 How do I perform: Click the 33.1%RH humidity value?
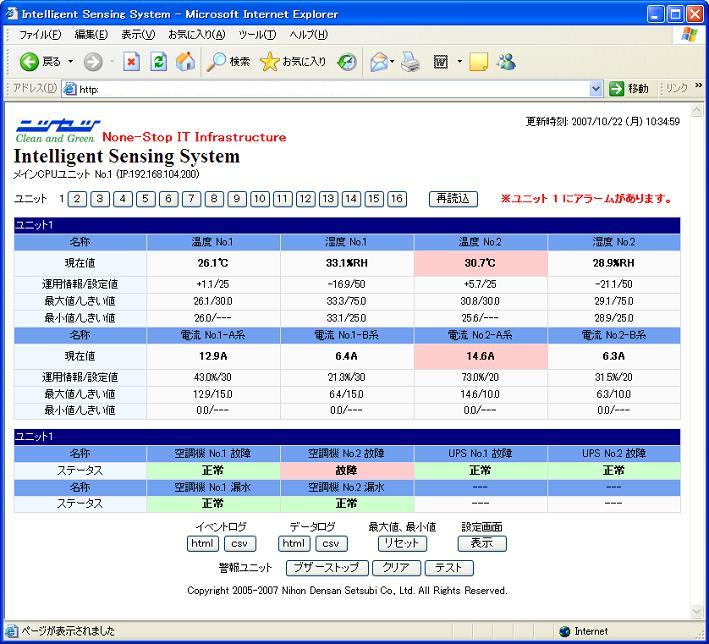coord(347,263)
